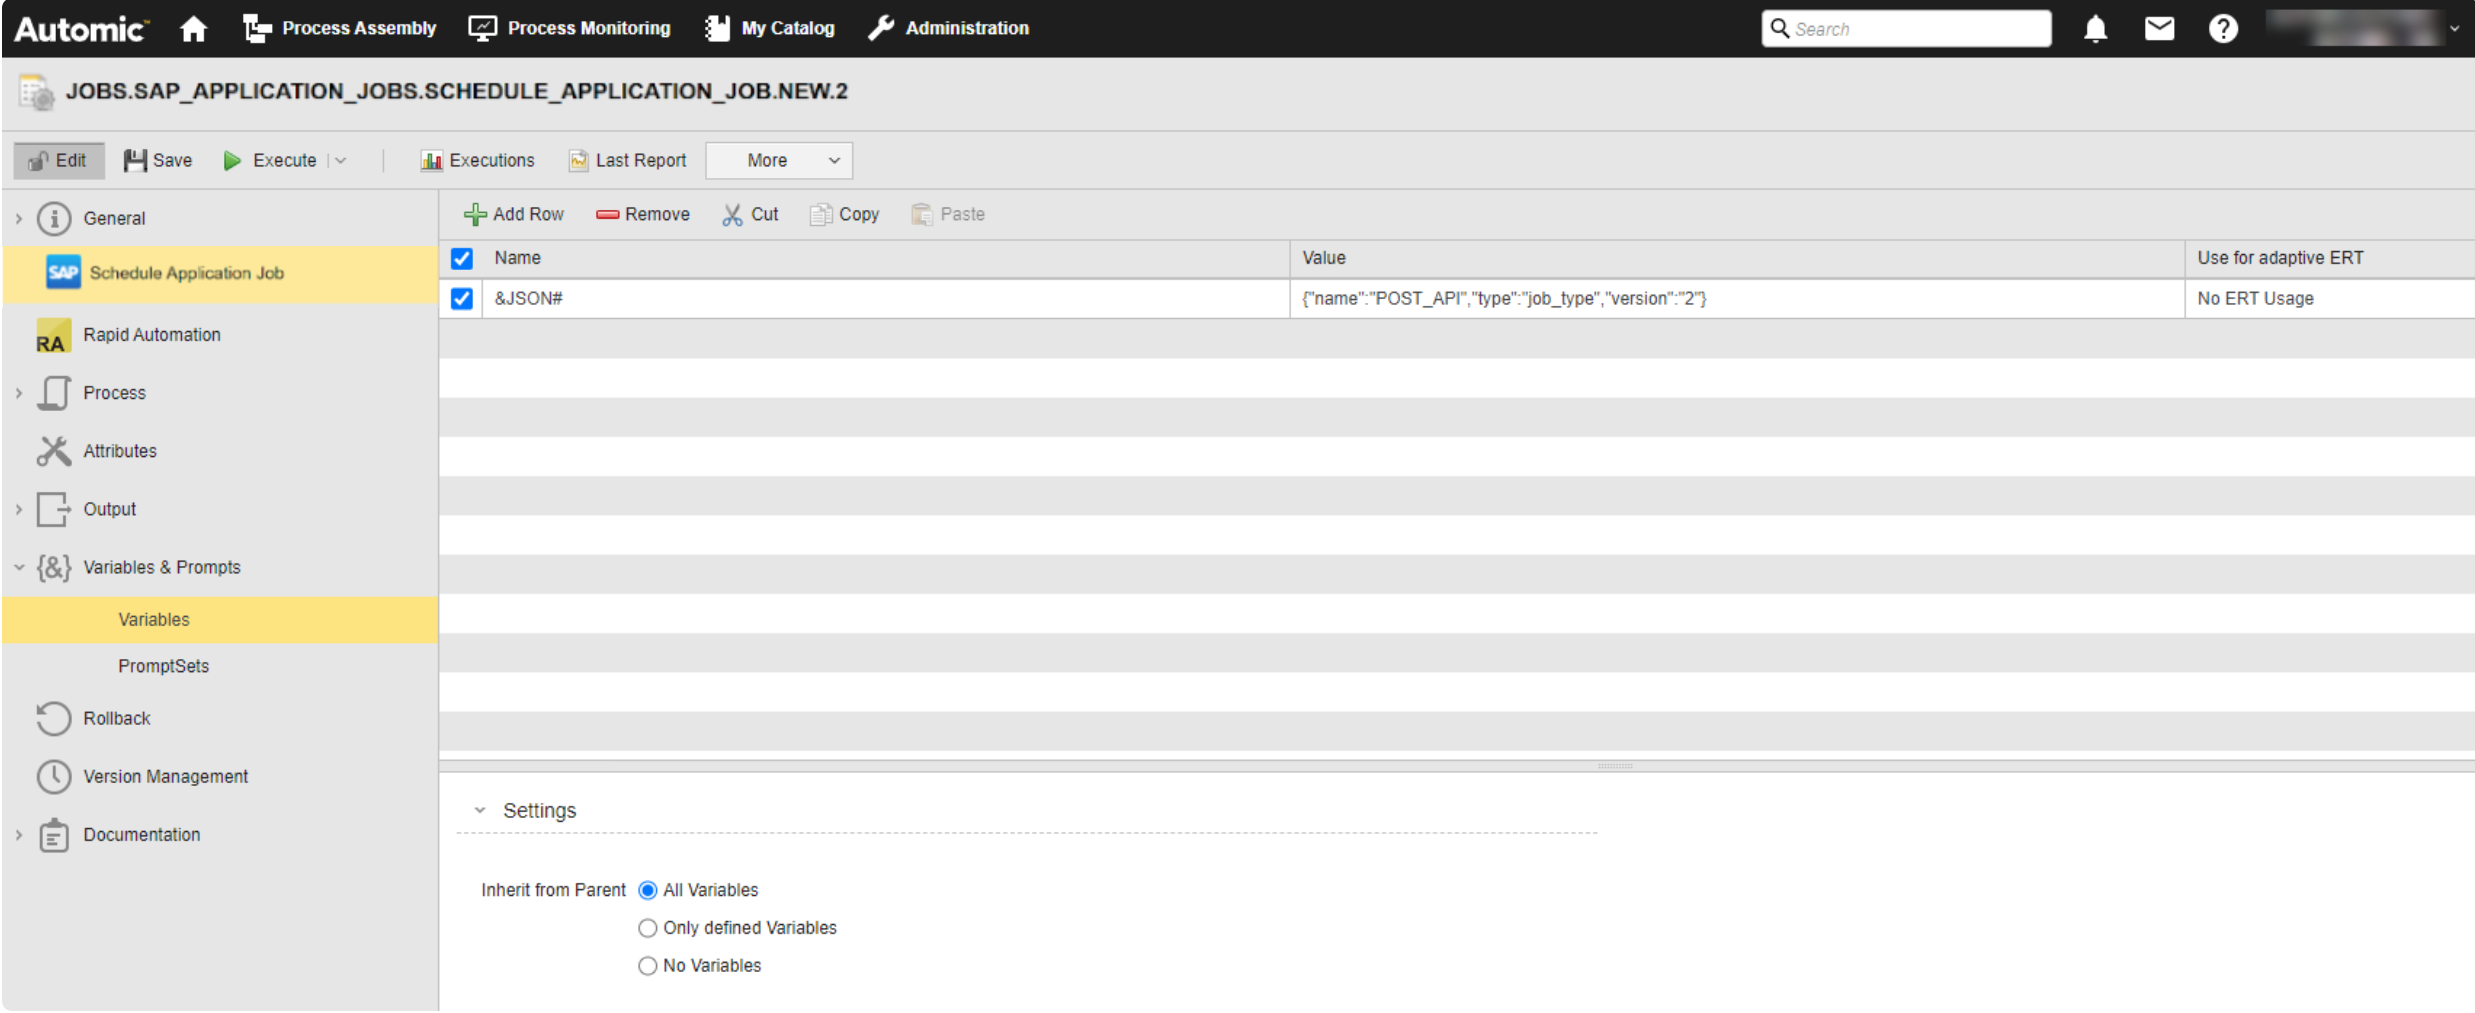This screenshot has height=1013, width=2475.
Task: Click the Process script icon
Action: 54,393
